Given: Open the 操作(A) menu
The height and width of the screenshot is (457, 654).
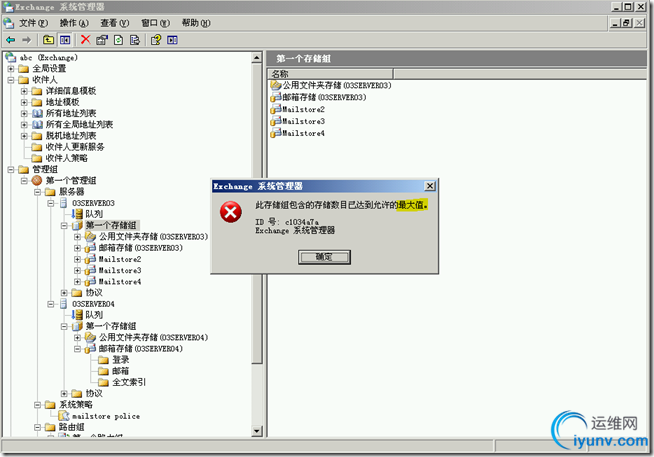Looking at the screenshot, I should pos(74,23).
